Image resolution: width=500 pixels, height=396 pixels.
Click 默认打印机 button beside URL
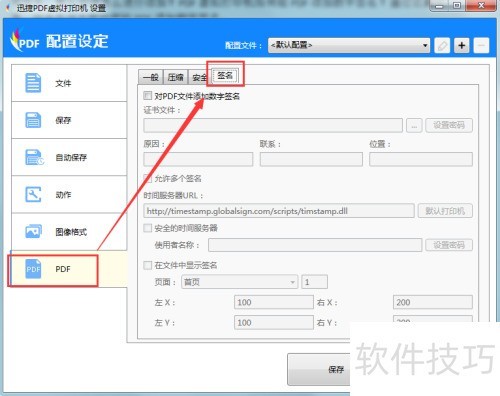coord(445,211)
